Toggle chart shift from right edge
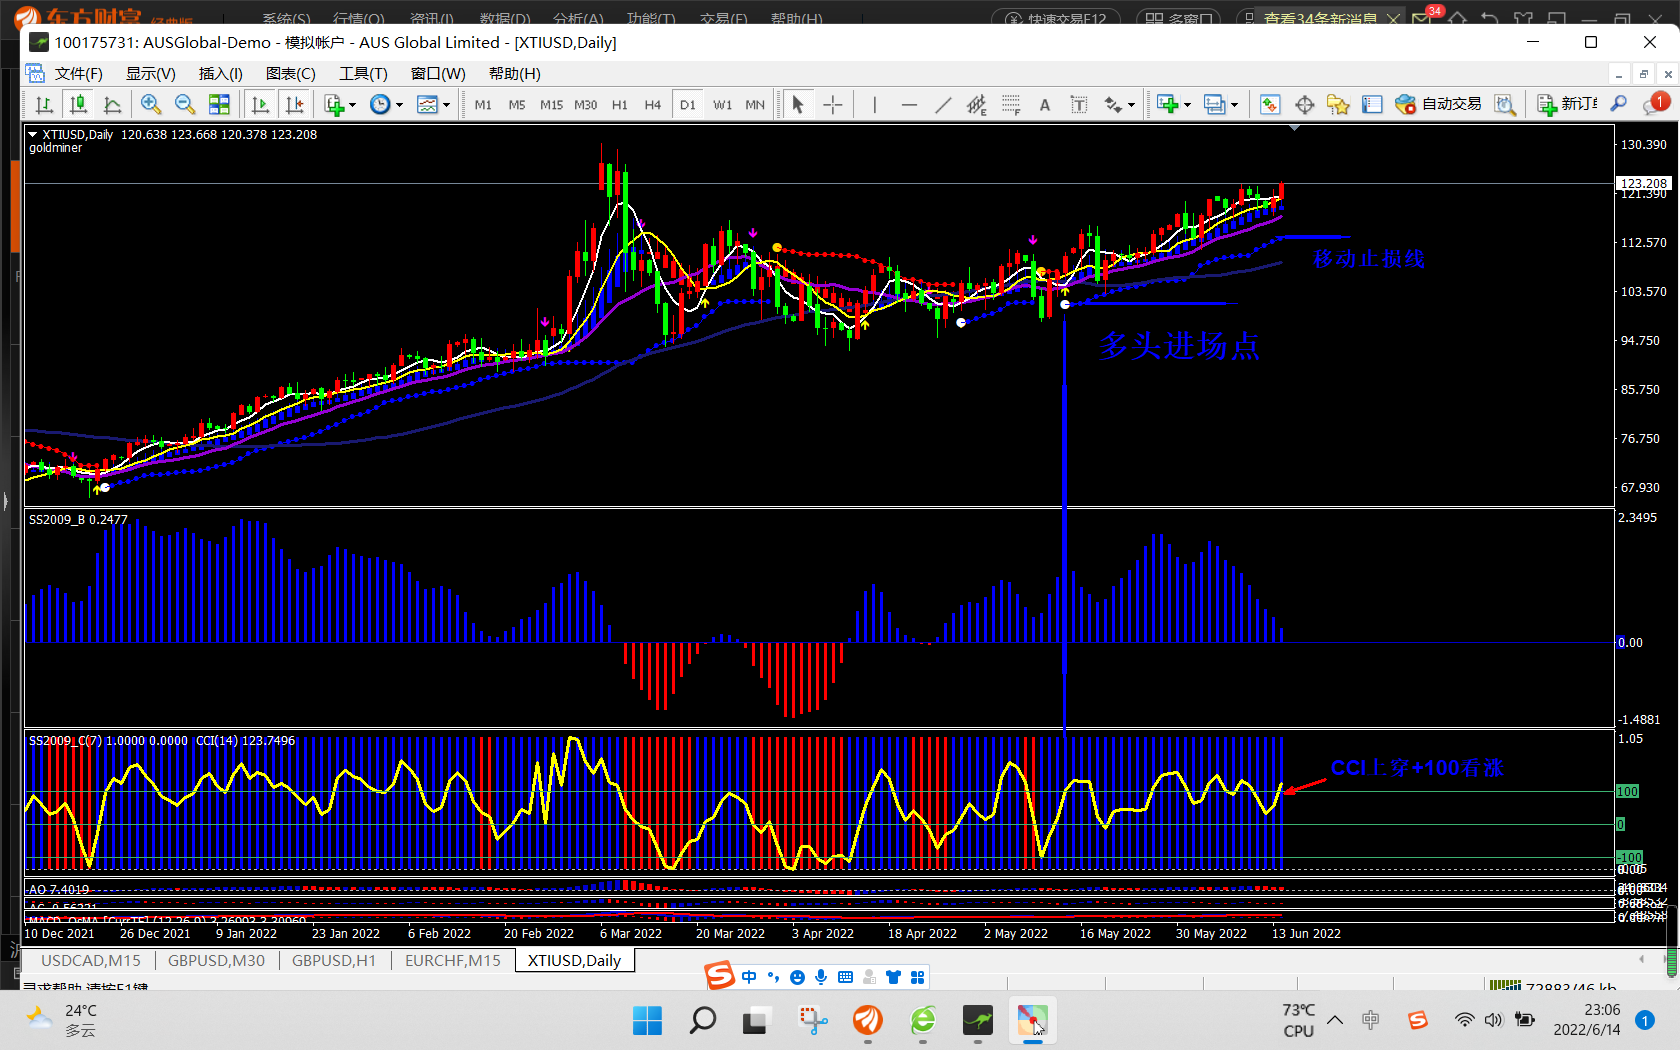The height and width of the screenshot is (1050, 1680). [294, 104]
